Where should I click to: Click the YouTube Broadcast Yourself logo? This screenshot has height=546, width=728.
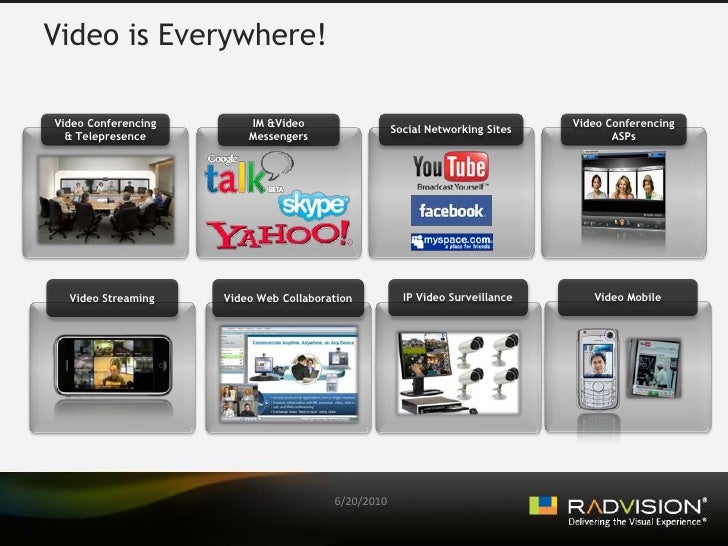451,171
